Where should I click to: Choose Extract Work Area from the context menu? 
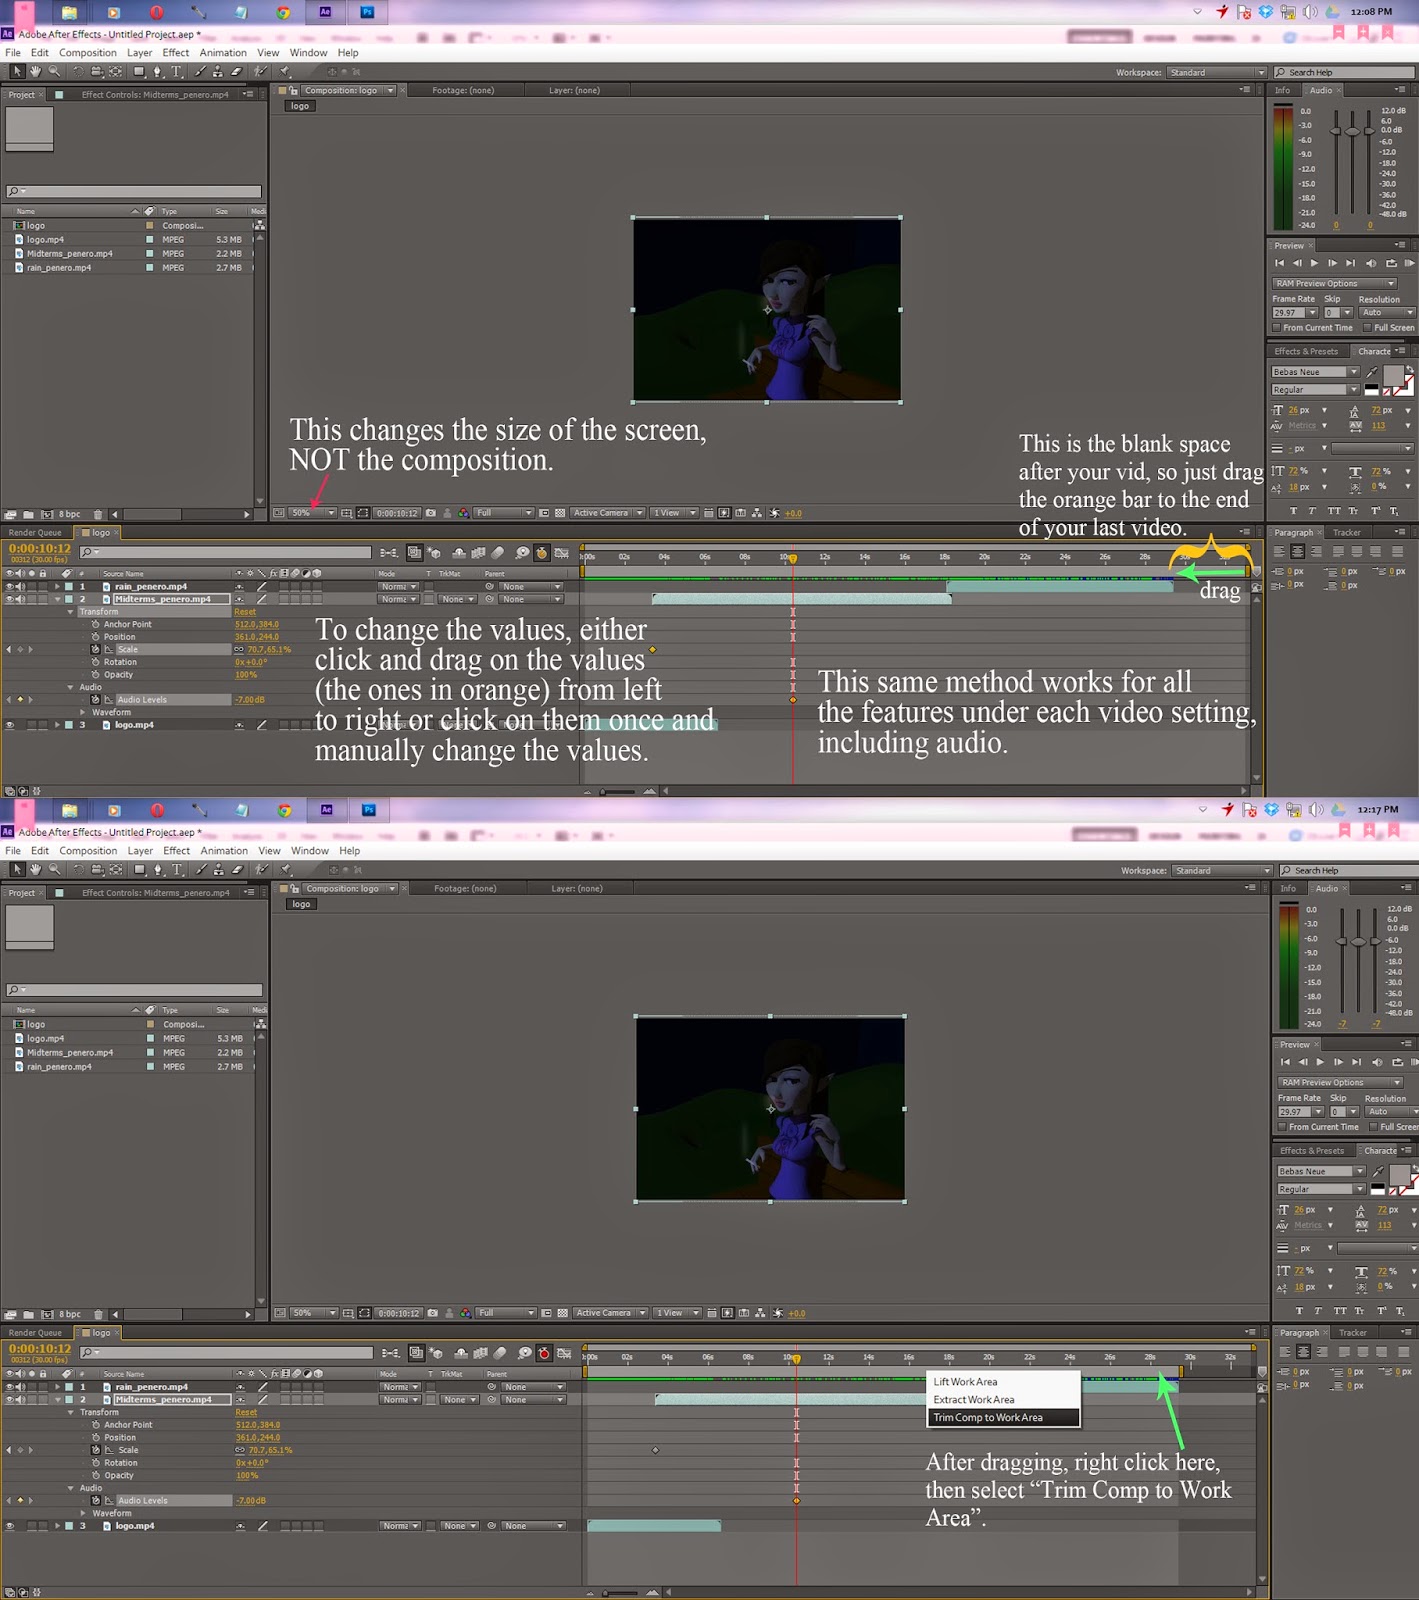point(1003,1399)
